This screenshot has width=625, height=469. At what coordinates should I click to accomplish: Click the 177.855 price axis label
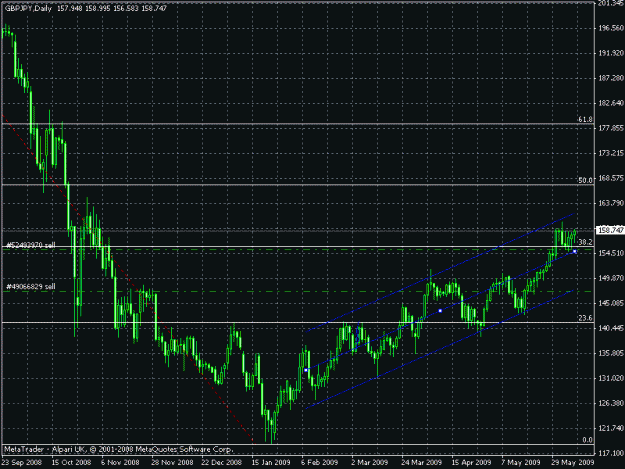coord(611,128)
